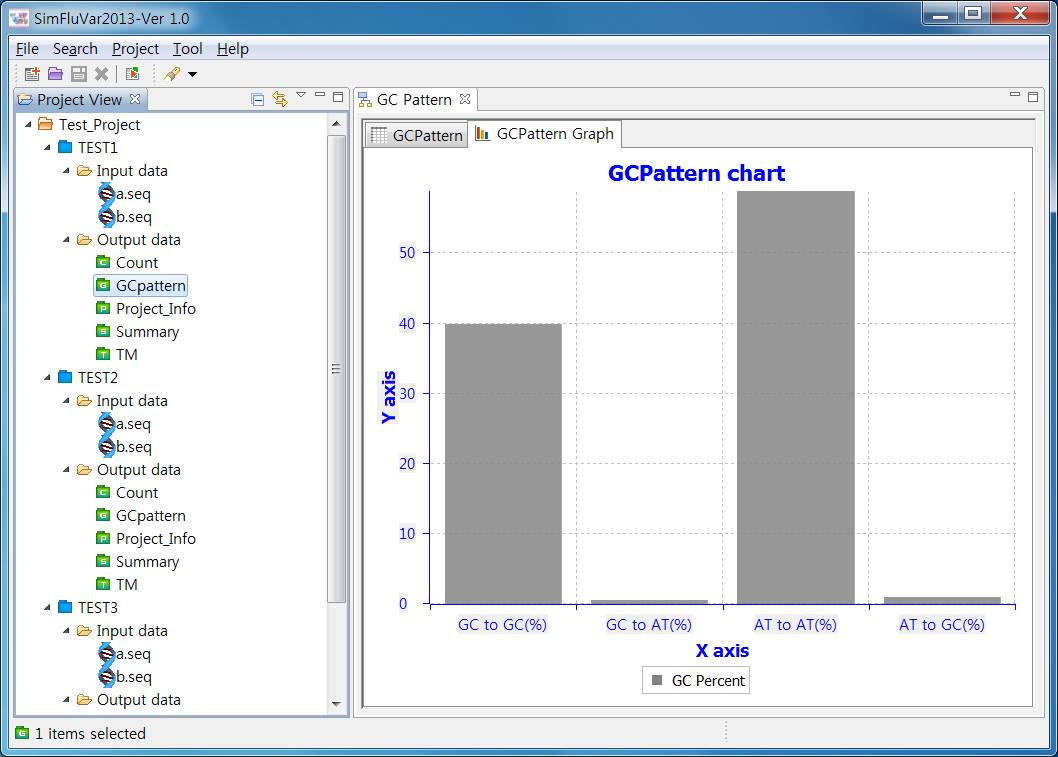This screenshot has width=1058, height=757.
Task: Click the rocket tool icon in toolbar
Action: coord(173,74)
